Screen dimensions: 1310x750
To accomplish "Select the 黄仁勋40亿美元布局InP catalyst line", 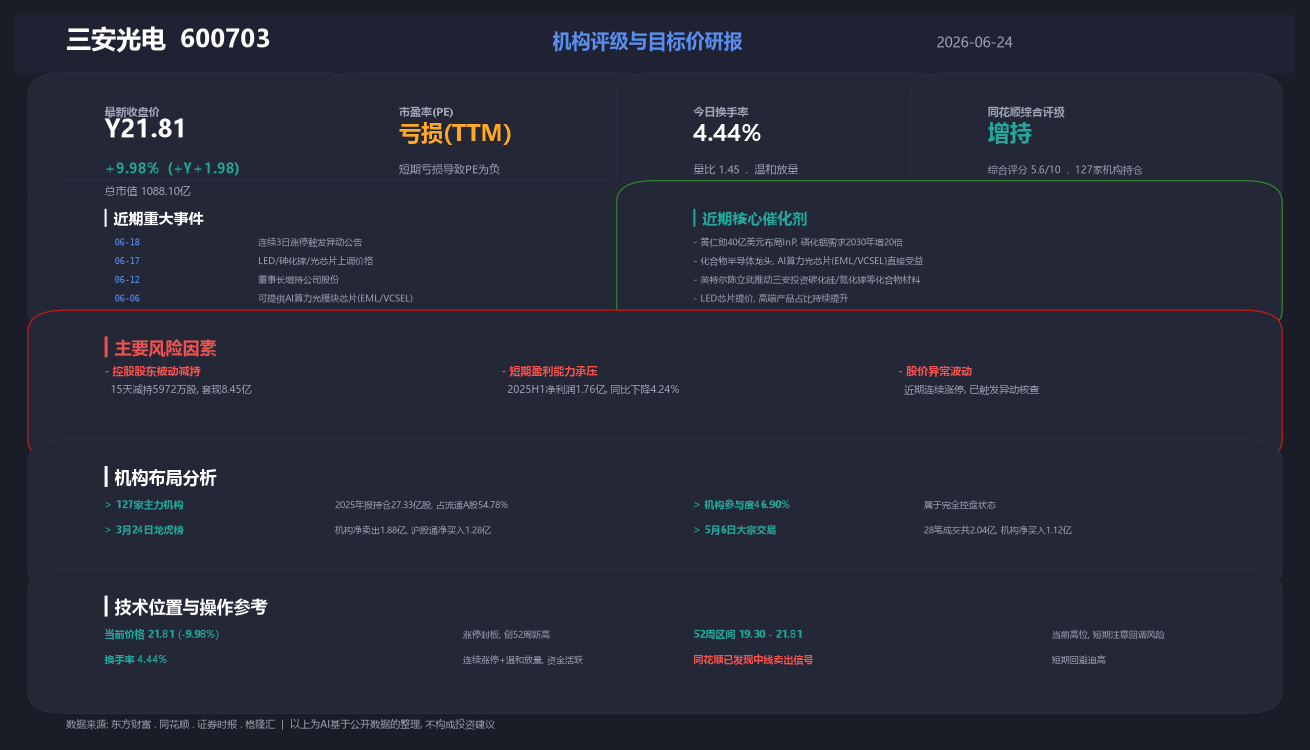I will click(x=797, y=242).
